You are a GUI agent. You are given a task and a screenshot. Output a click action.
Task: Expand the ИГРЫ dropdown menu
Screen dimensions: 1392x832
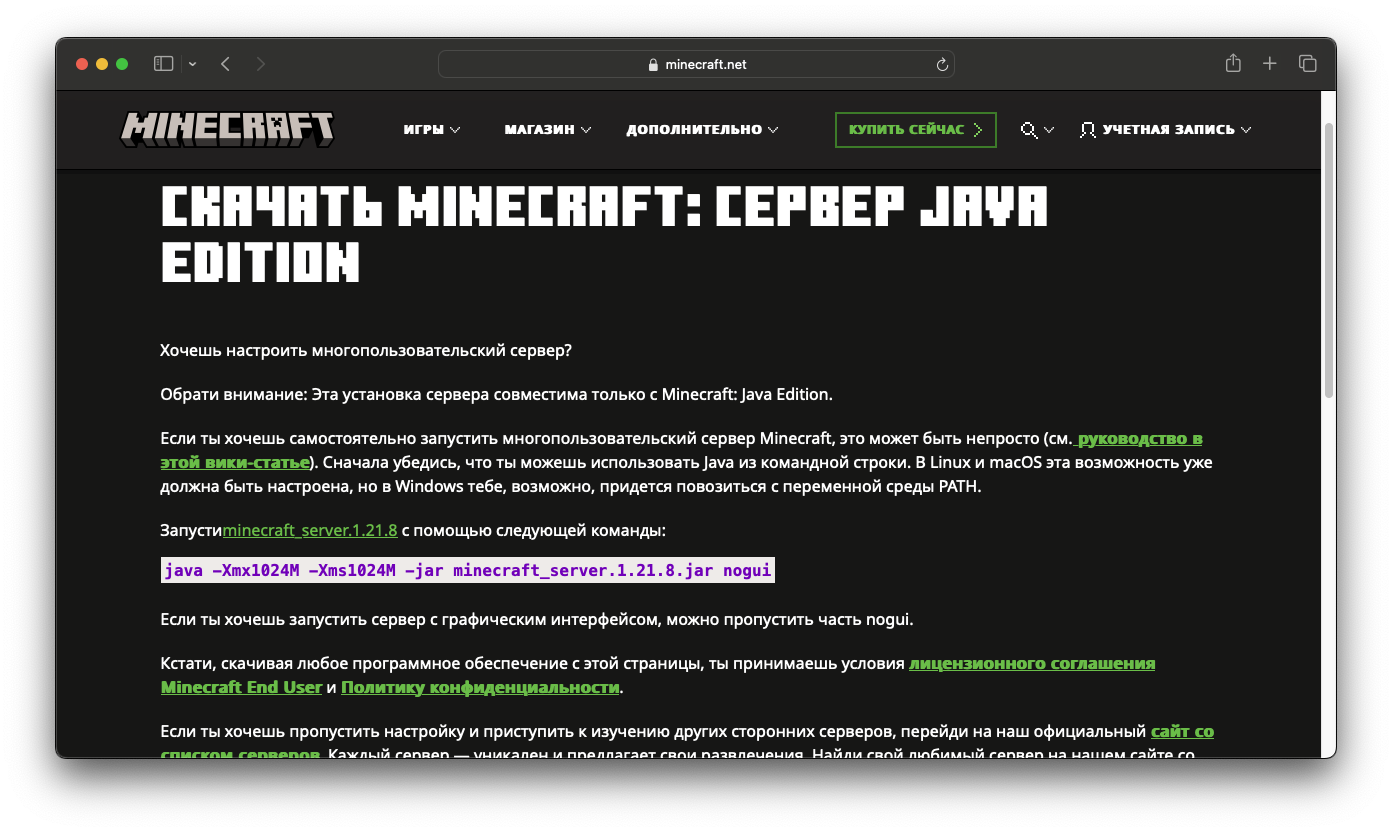[432, 130]
